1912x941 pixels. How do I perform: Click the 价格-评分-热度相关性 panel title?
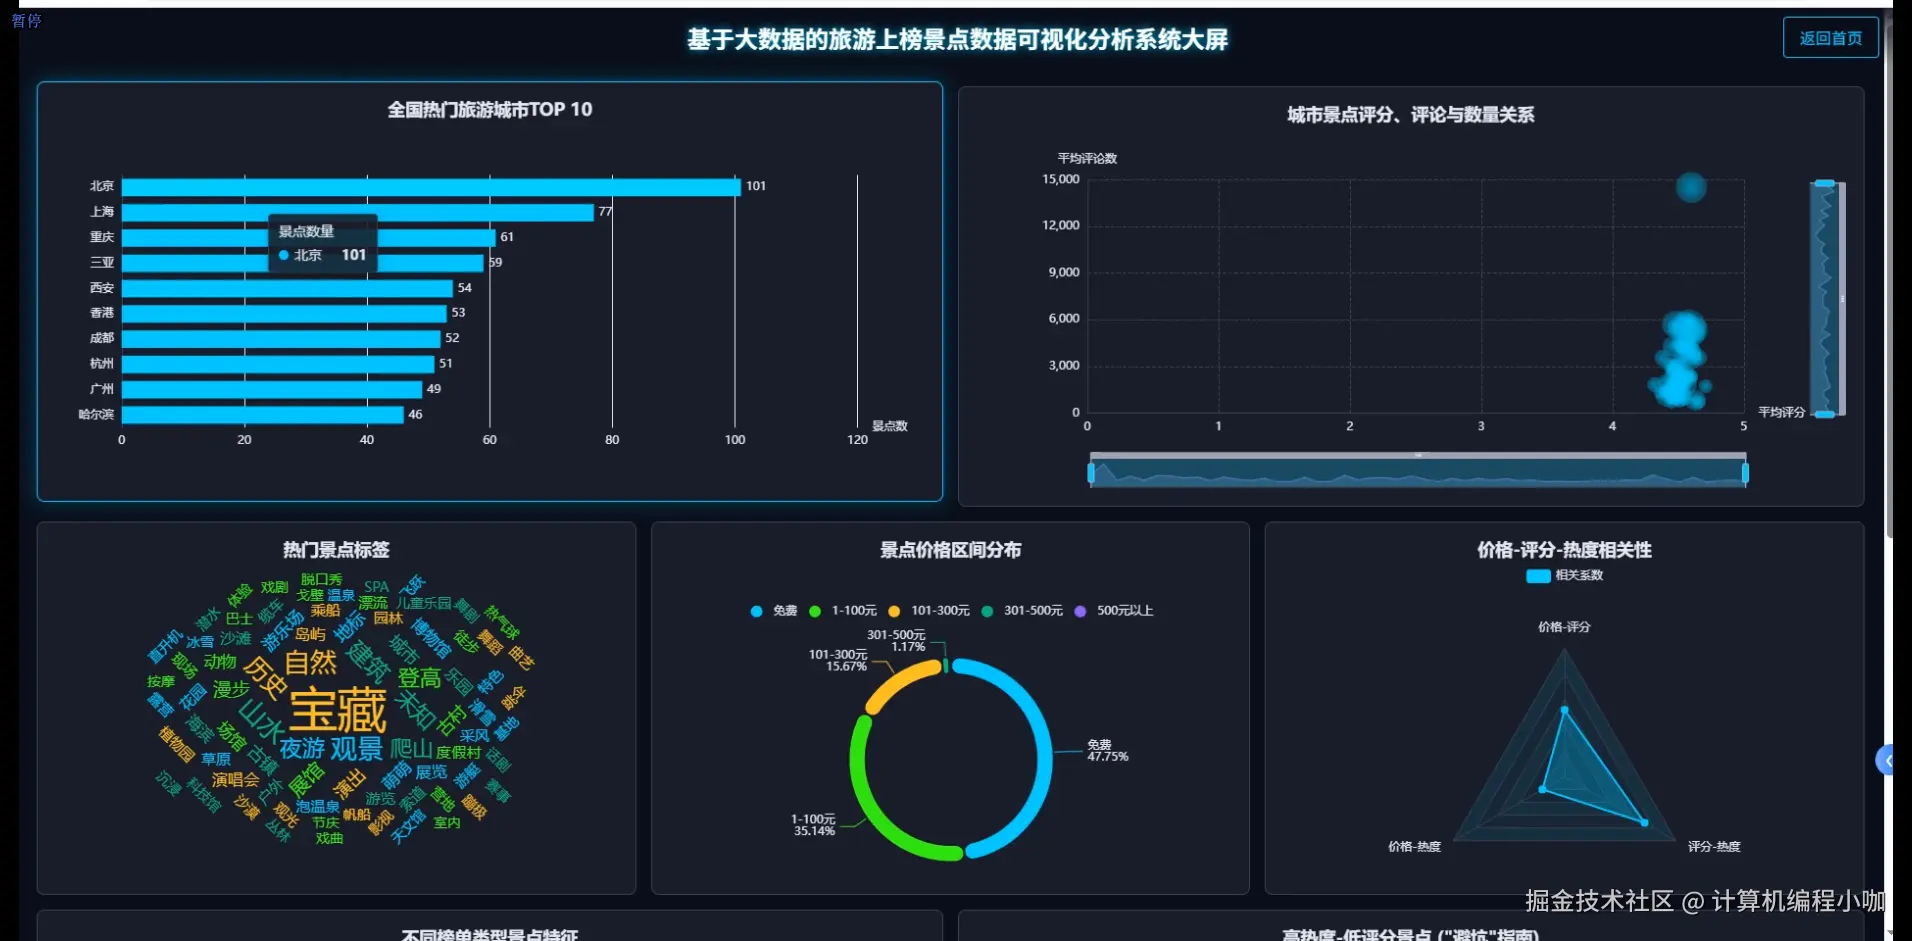click(1564, 550)
